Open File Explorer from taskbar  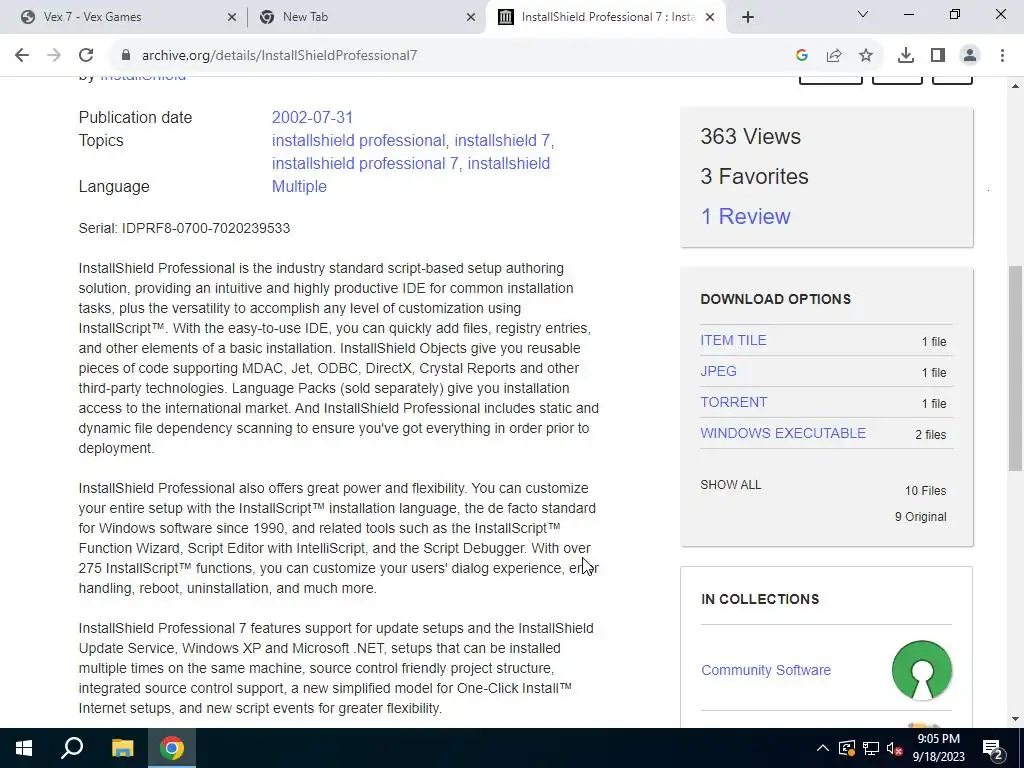point(122,748)
